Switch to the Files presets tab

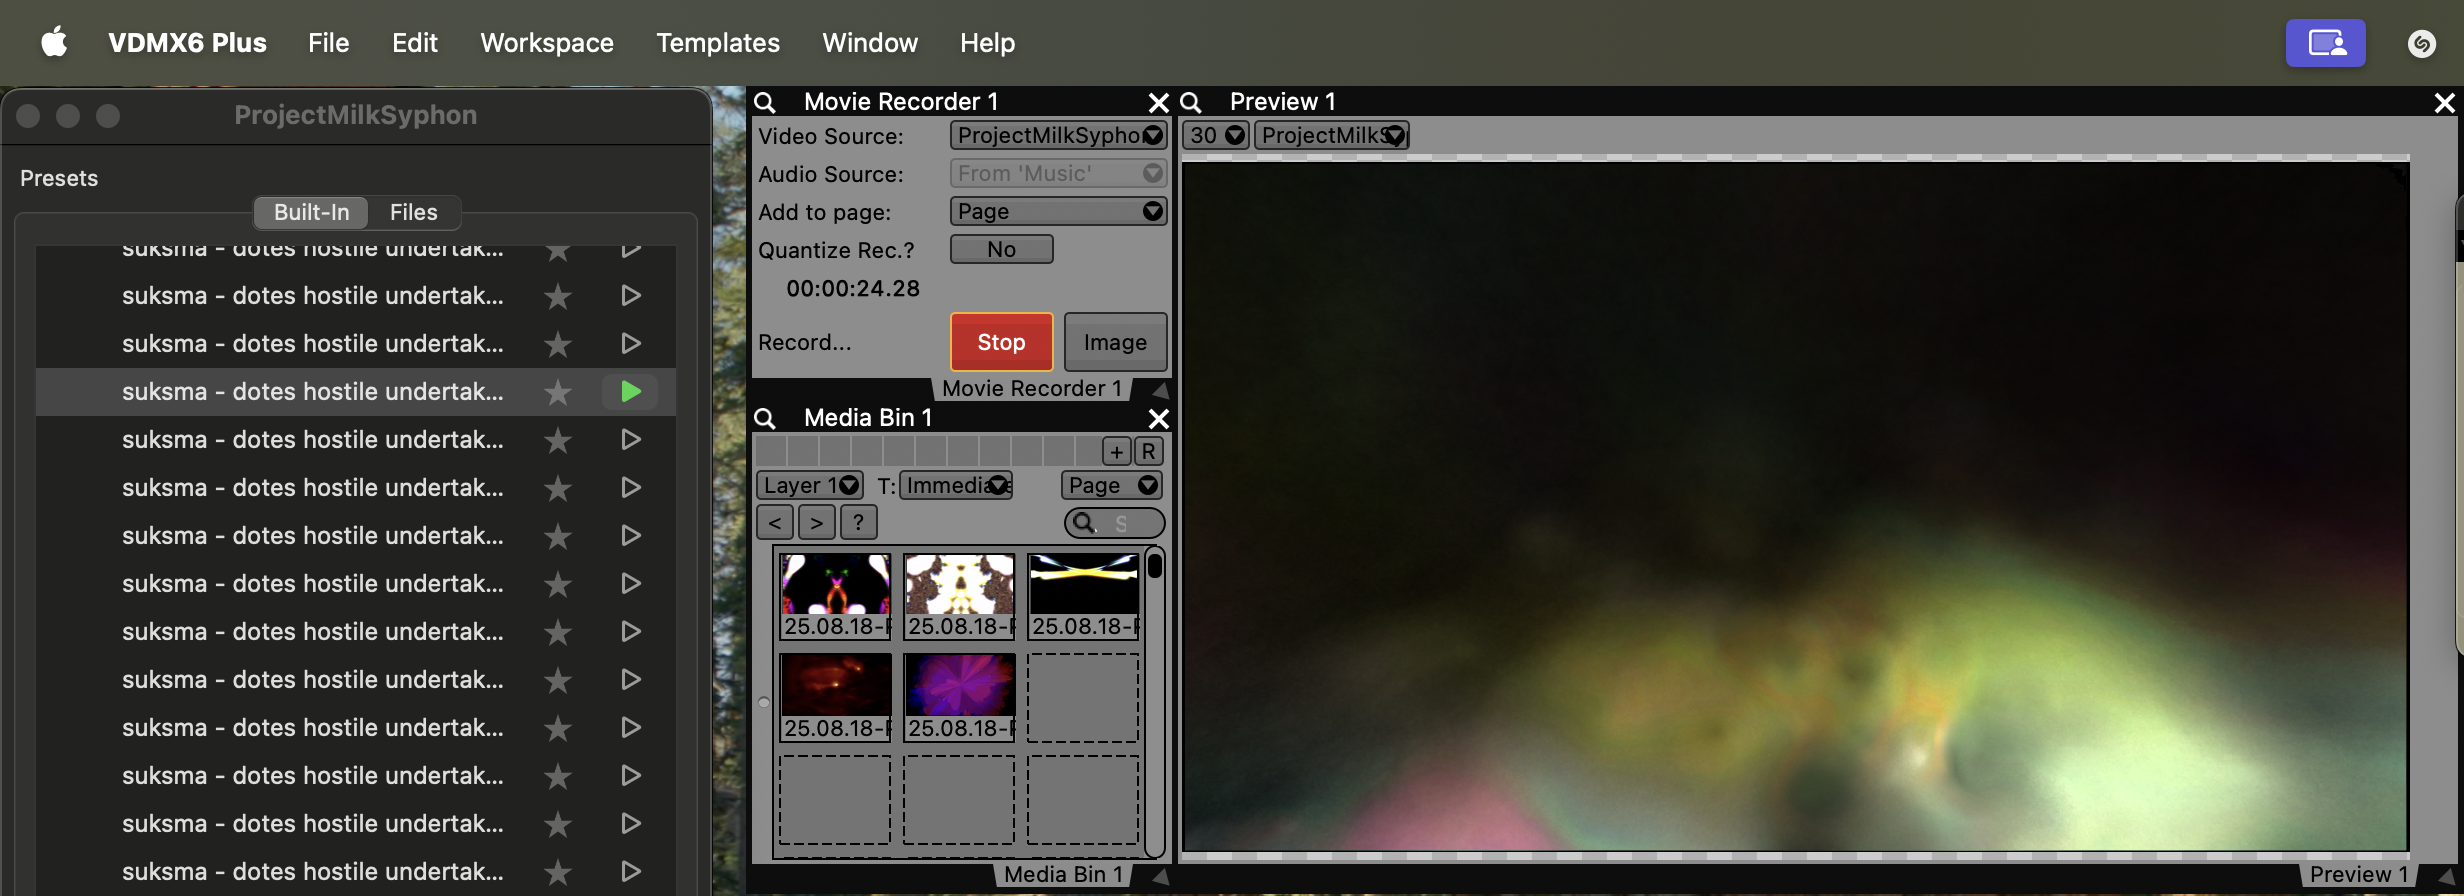(414, 212)
